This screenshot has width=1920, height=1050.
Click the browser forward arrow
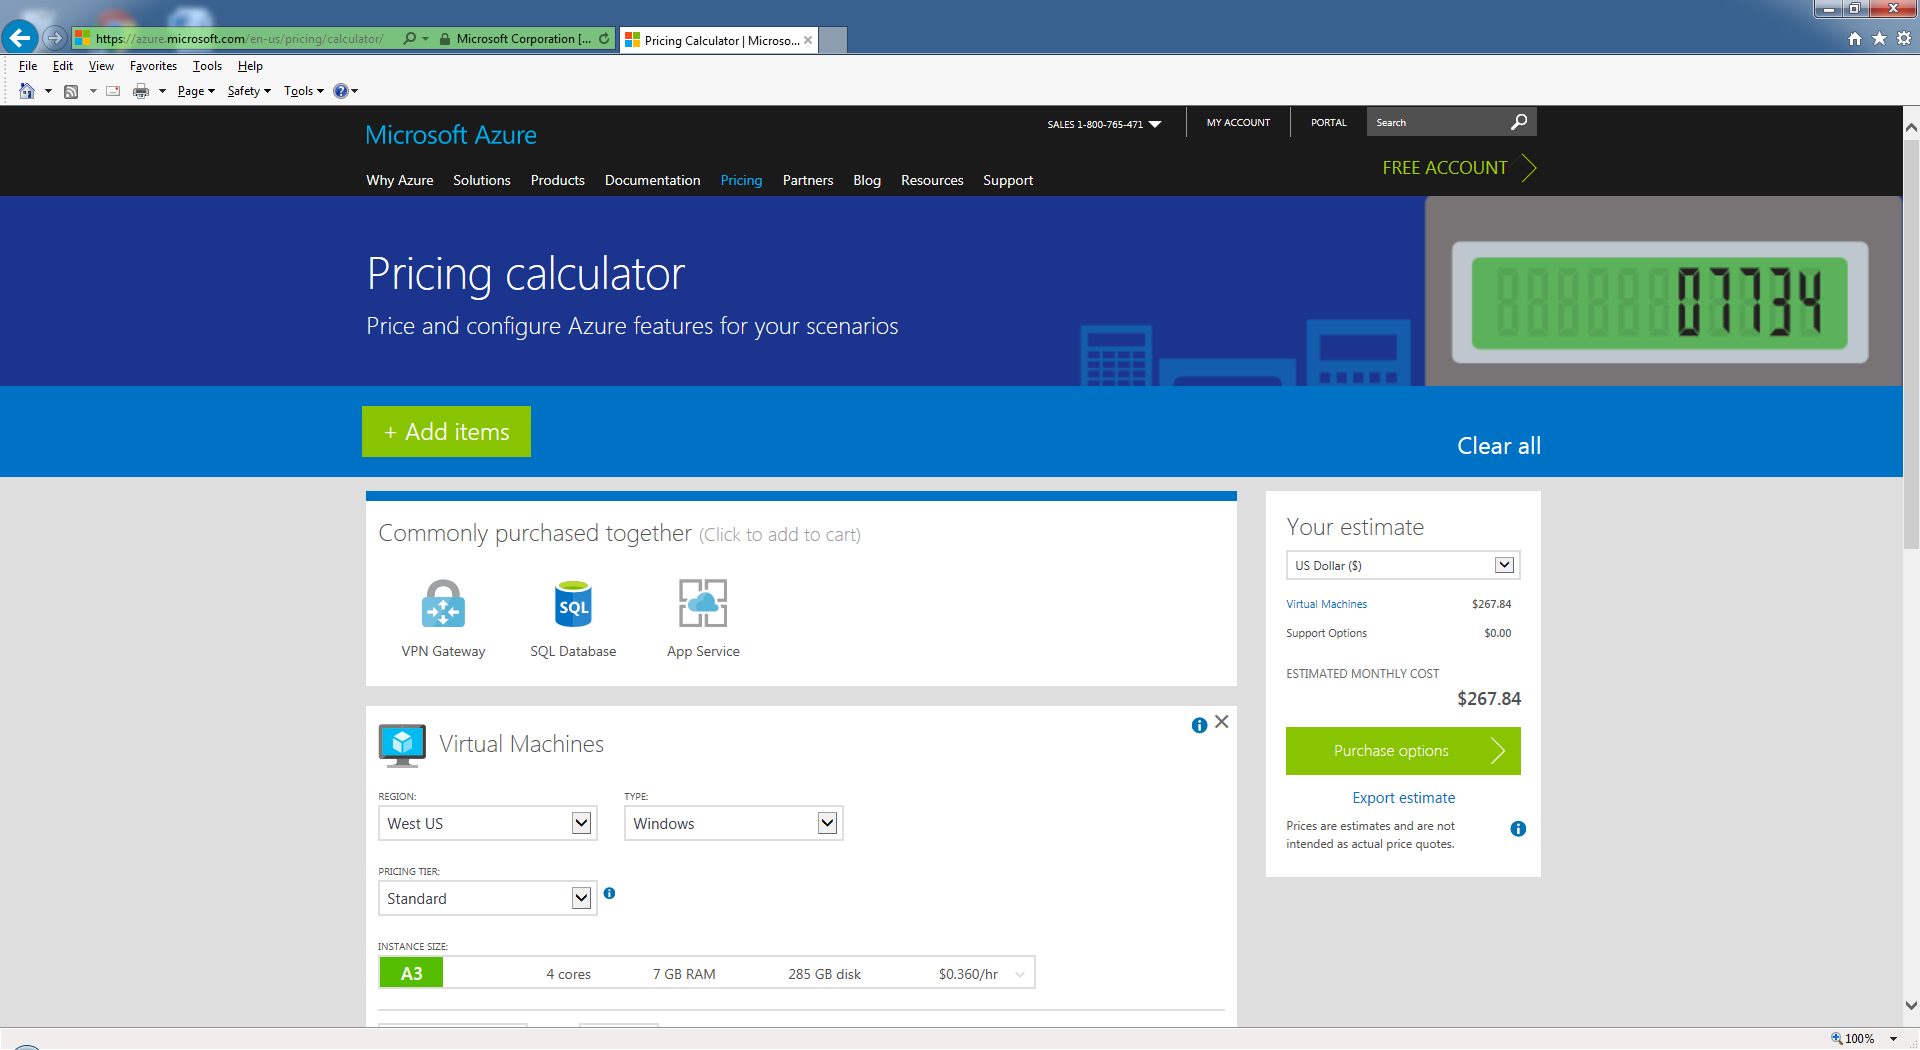coord(55,38)
